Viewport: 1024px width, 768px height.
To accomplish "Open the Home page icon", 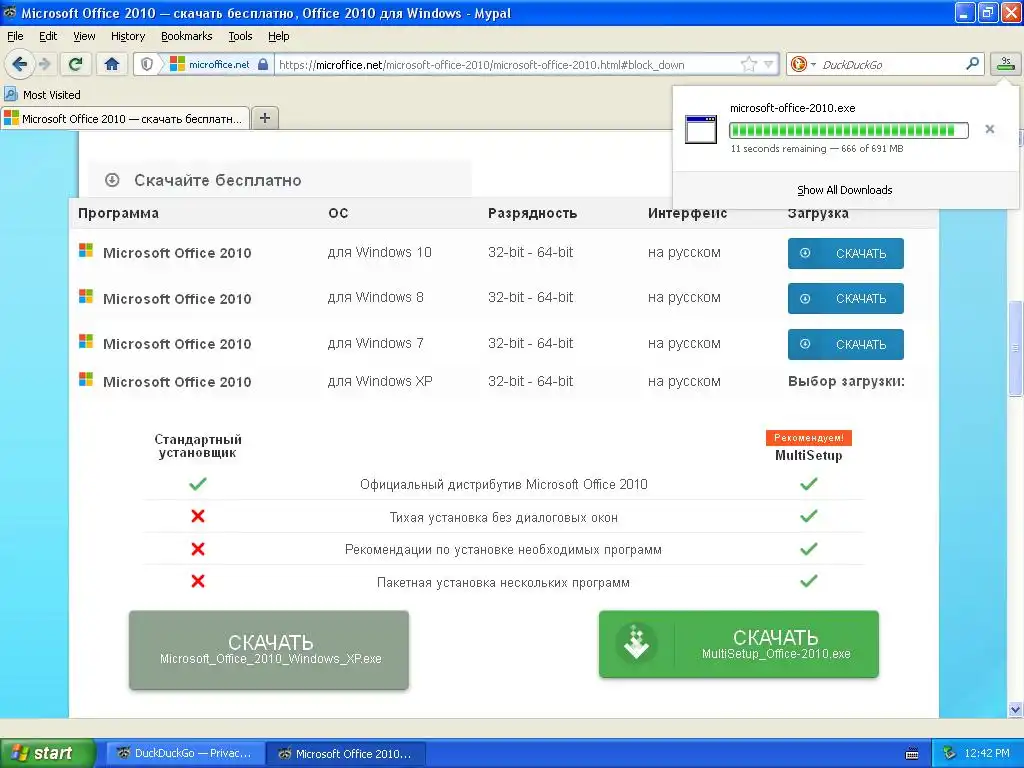I will pyautogui.click(x=112, y=64).
